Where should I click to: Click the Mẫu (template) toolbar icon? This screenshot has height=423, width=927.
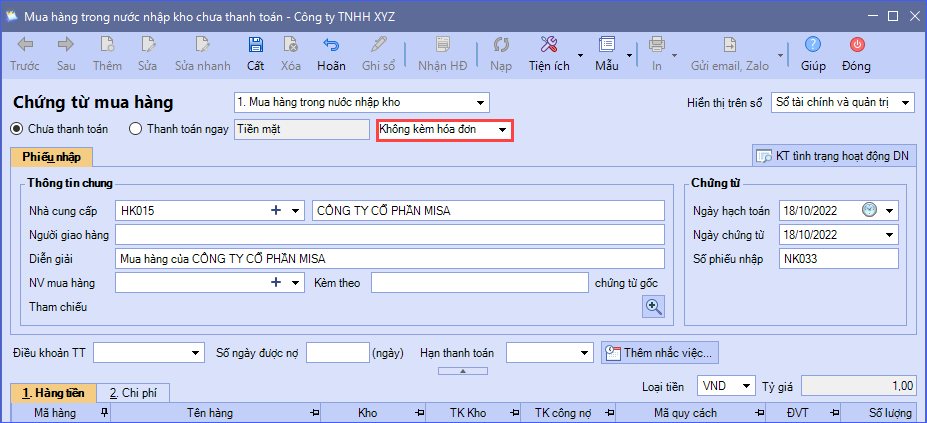[x=607, y=44]
